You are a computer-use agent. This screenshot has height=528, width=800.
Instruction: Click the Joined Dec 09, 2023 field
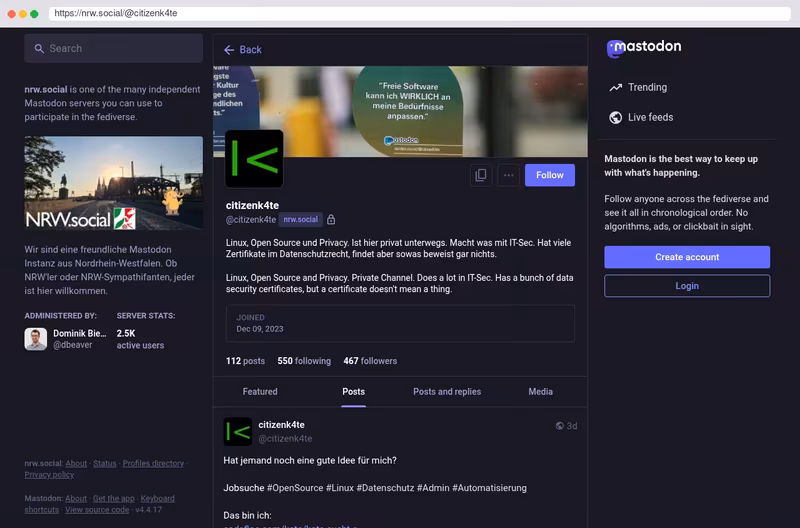[401, 323]
